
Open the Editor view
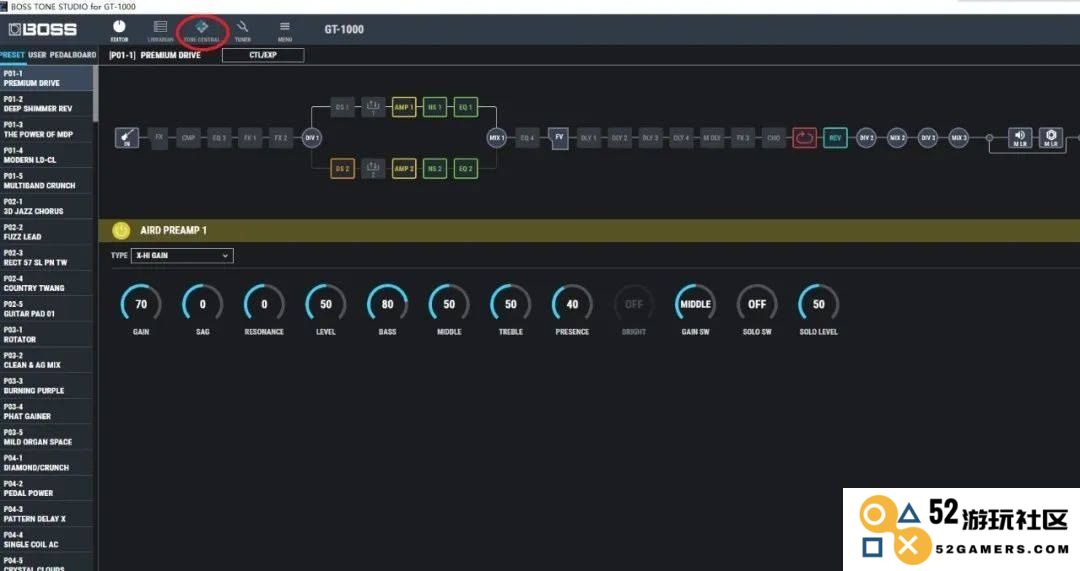(x=119, y=30)
